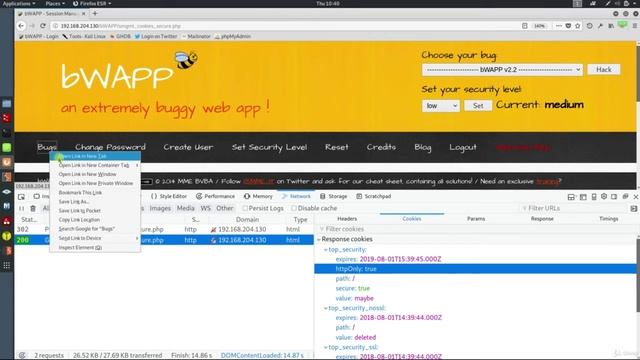The image size is (640, 360).
Task: Collapse the top_security cookie node
Action: tap(326, 249)
